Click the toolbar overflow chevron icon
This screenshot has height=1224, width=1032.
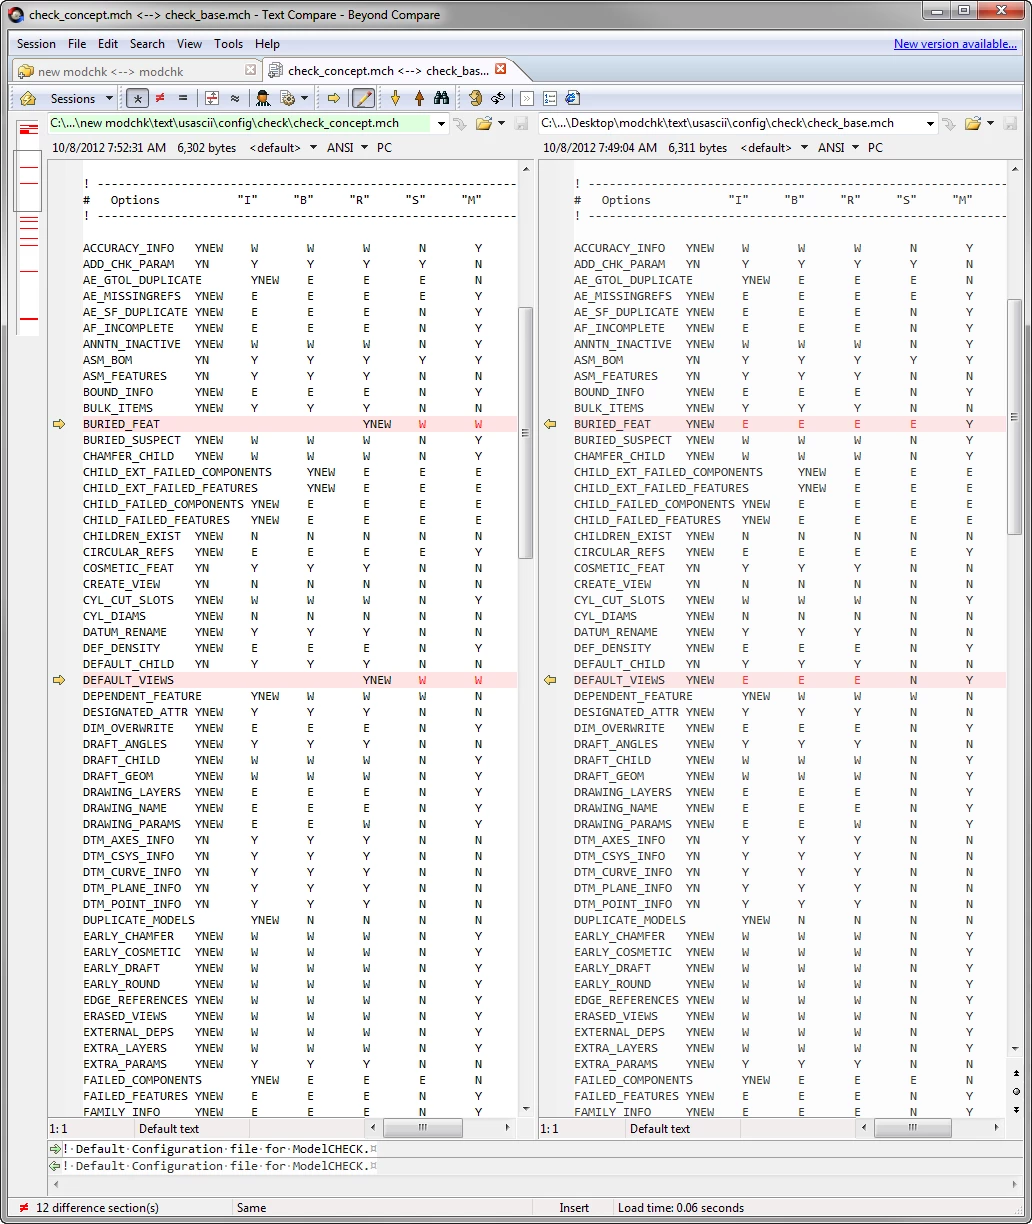527,98
